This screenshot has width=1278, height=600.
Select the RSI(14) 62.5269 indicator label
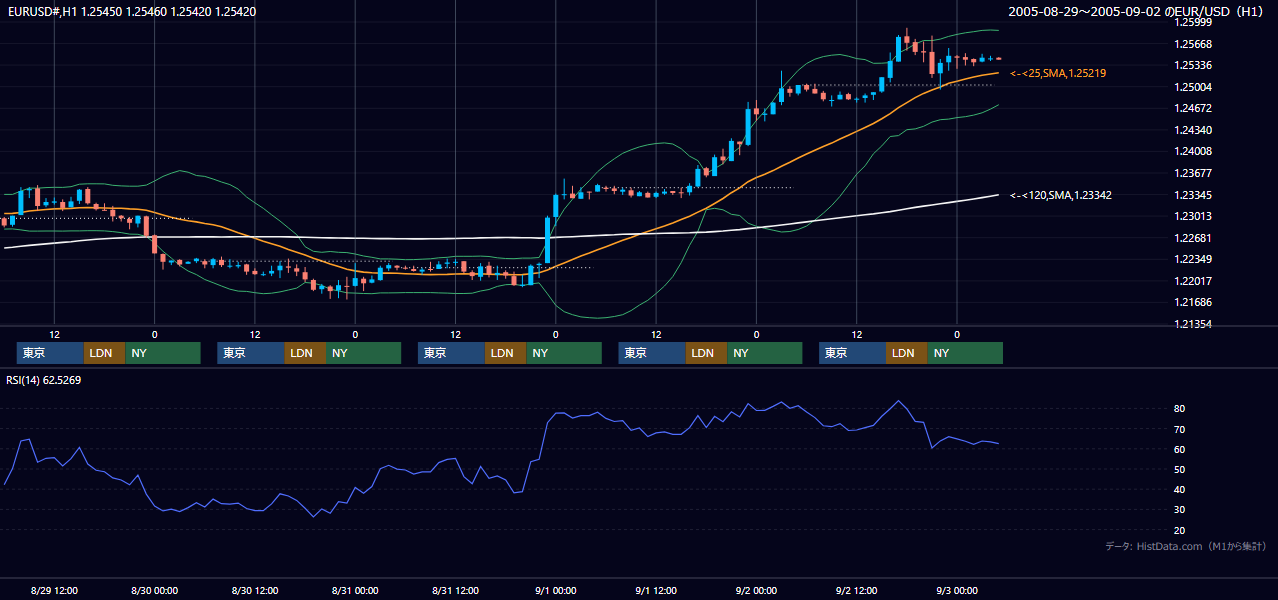coord(44,380)
